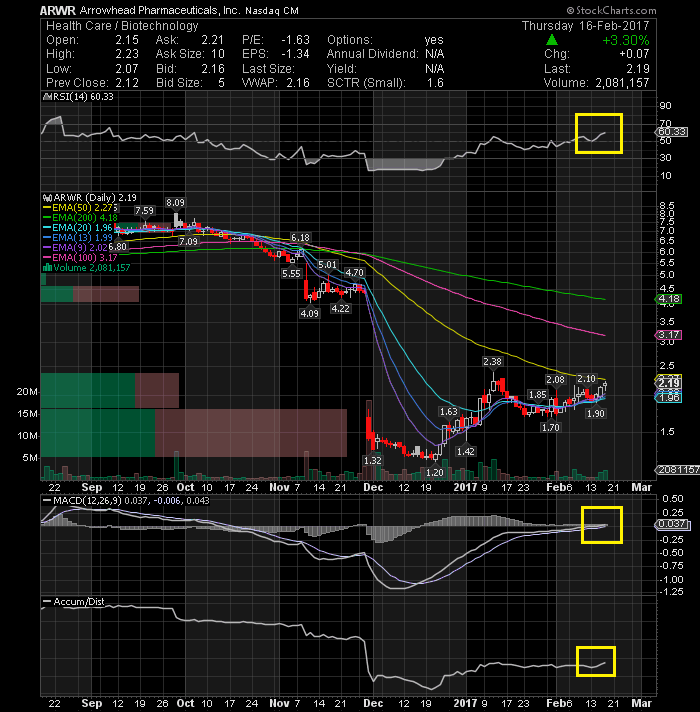Click the 1.90 price label
Image resolution: width=700 pixels, height=712 pixels.
click(596, 414)
